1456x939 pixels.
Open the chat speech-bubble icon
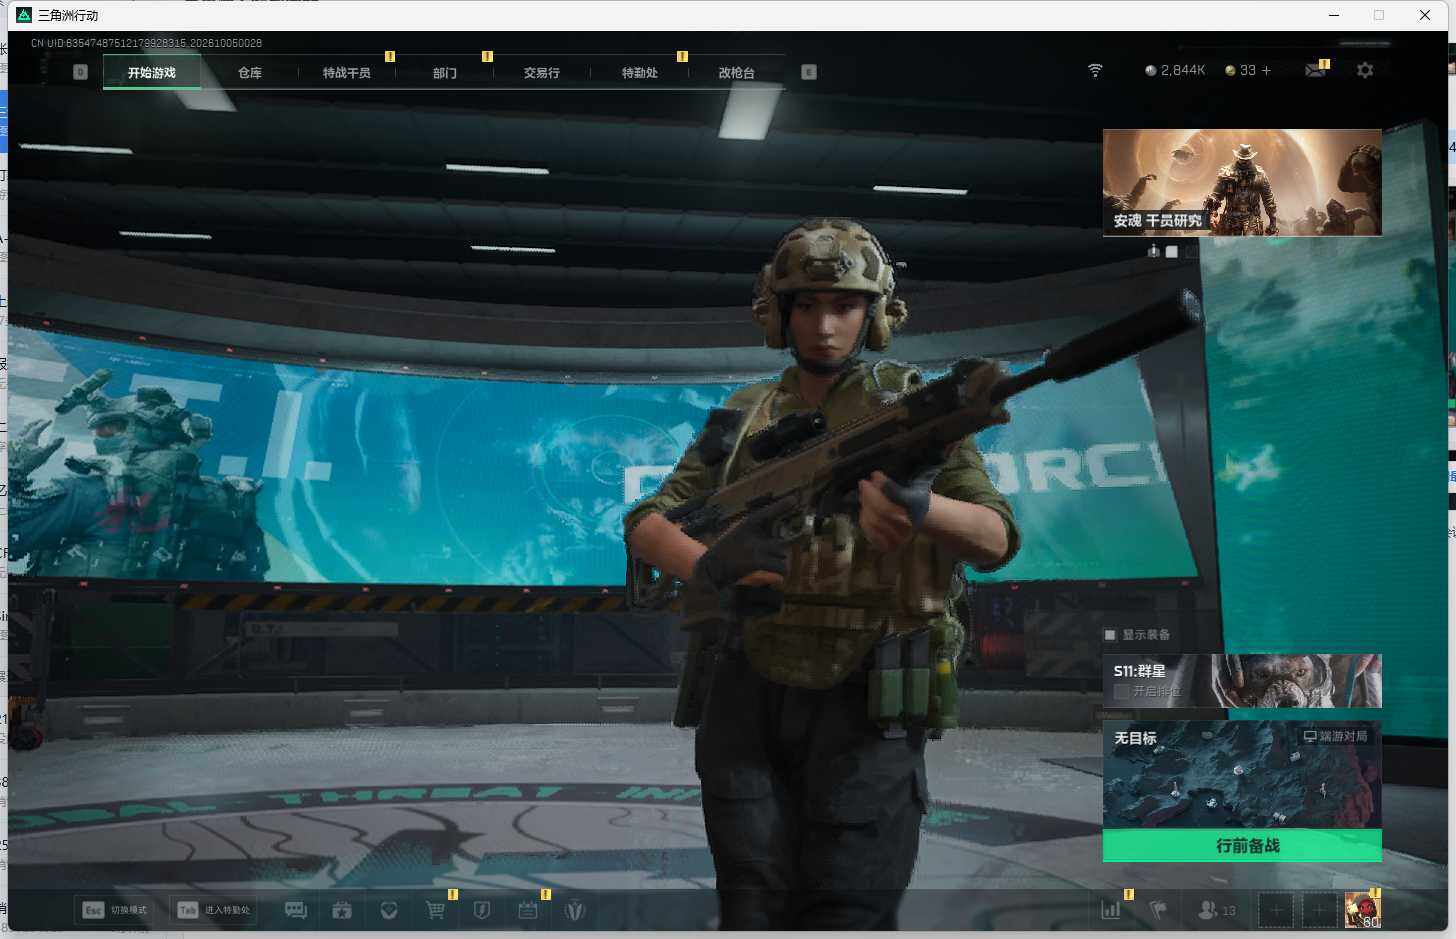(296, 910)
